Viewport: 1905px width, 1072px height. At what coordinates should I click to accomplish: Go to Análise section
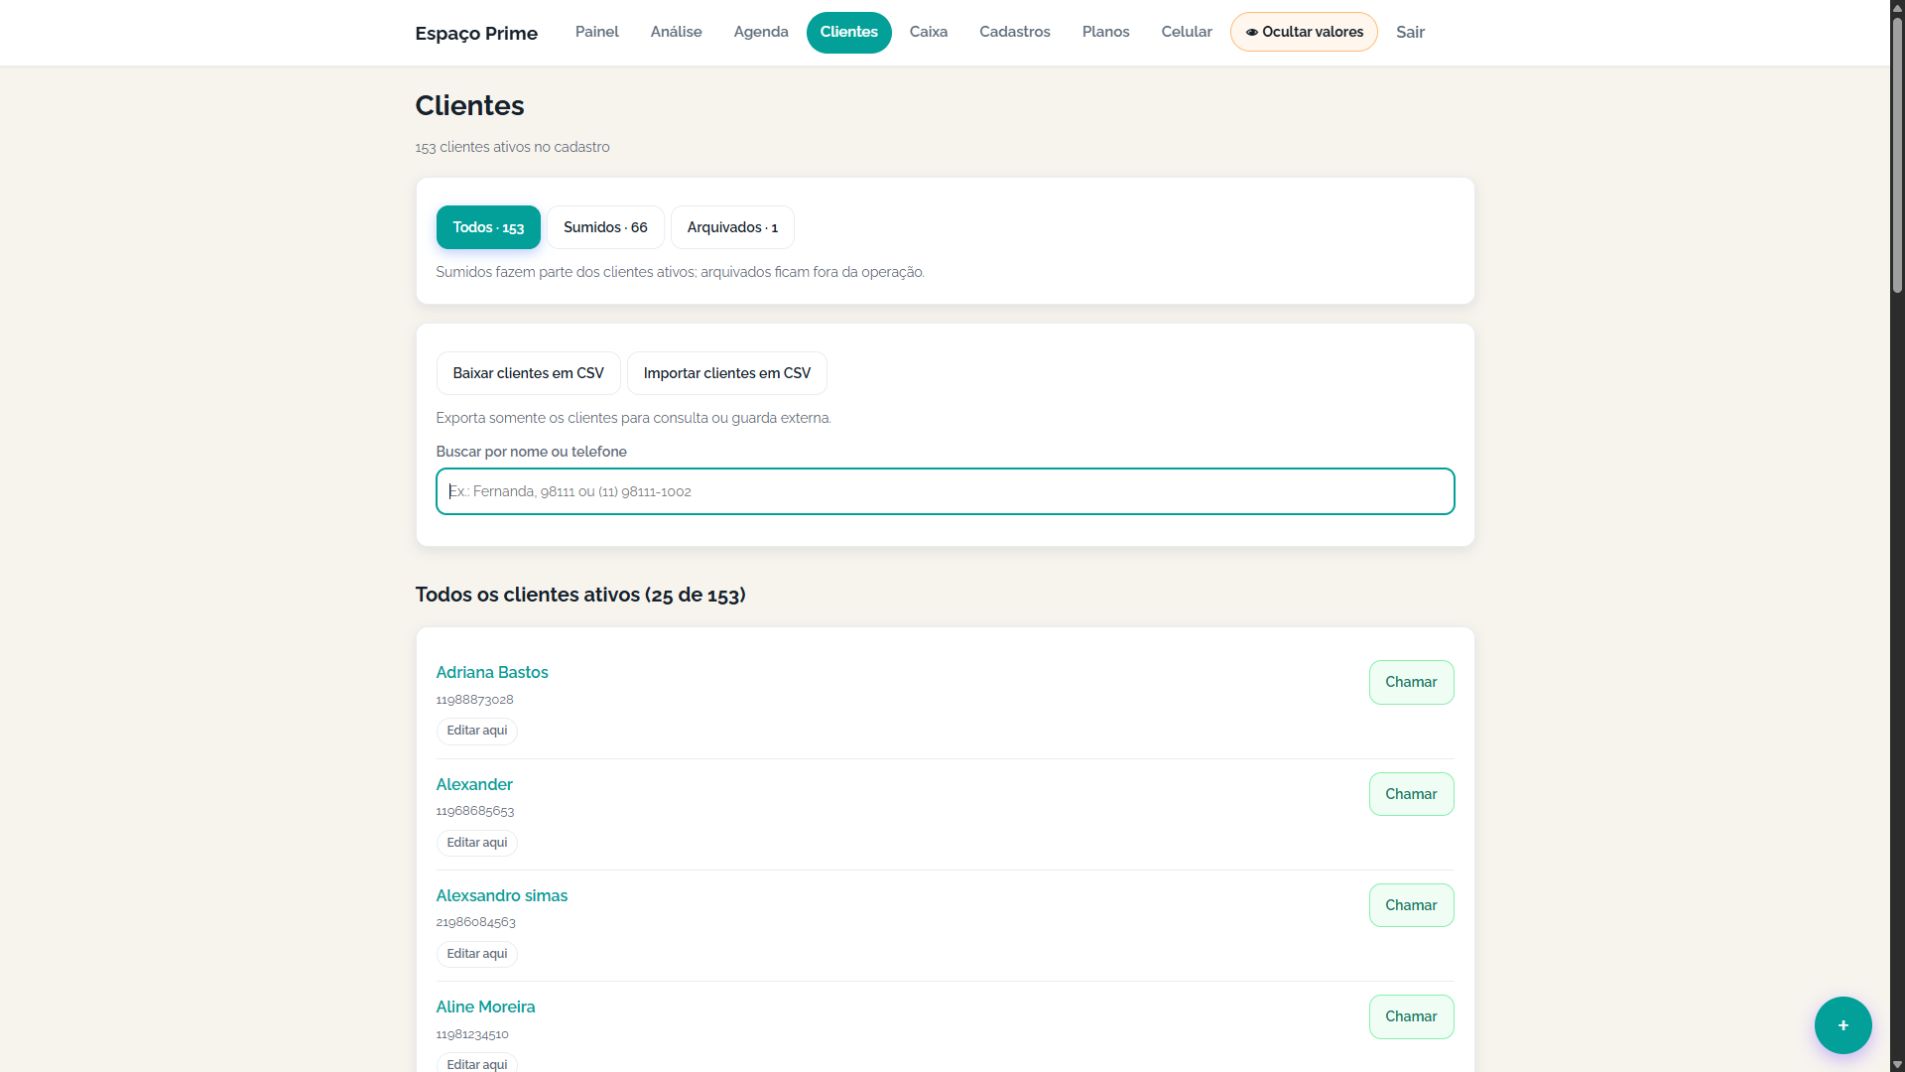(x=676, y=32)
